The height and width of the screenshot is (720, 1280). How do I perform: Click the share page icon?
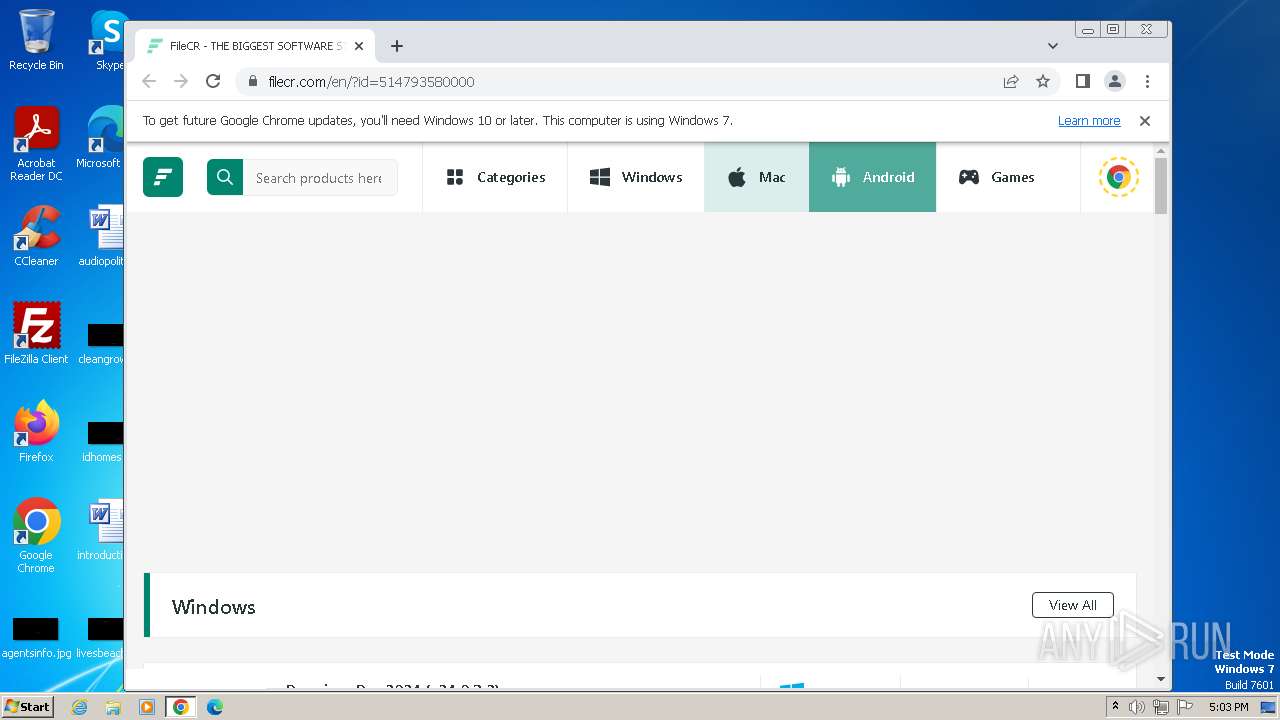1011,81
